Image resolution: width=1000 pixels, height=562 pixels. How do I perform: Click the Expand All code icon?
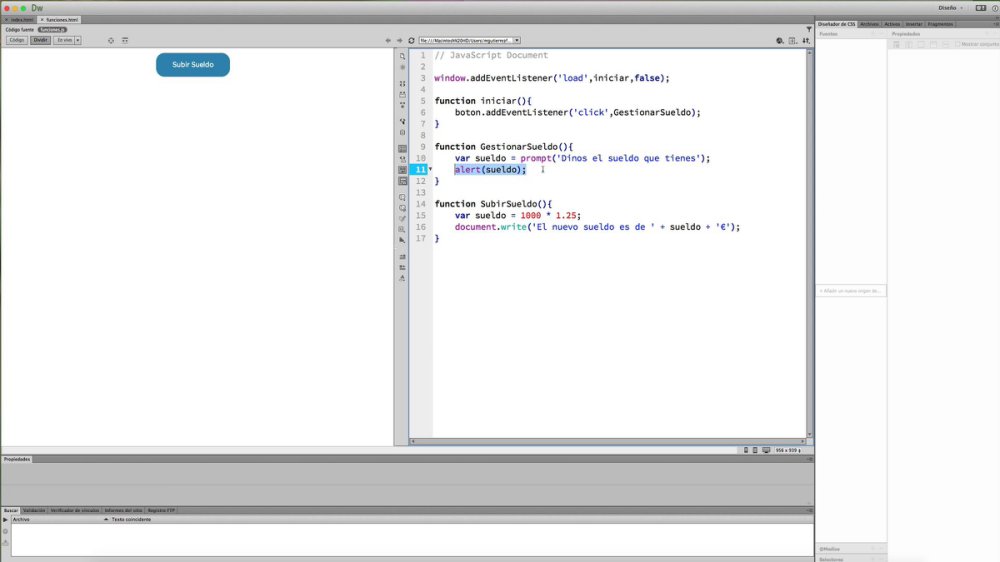tap(402, 105)
